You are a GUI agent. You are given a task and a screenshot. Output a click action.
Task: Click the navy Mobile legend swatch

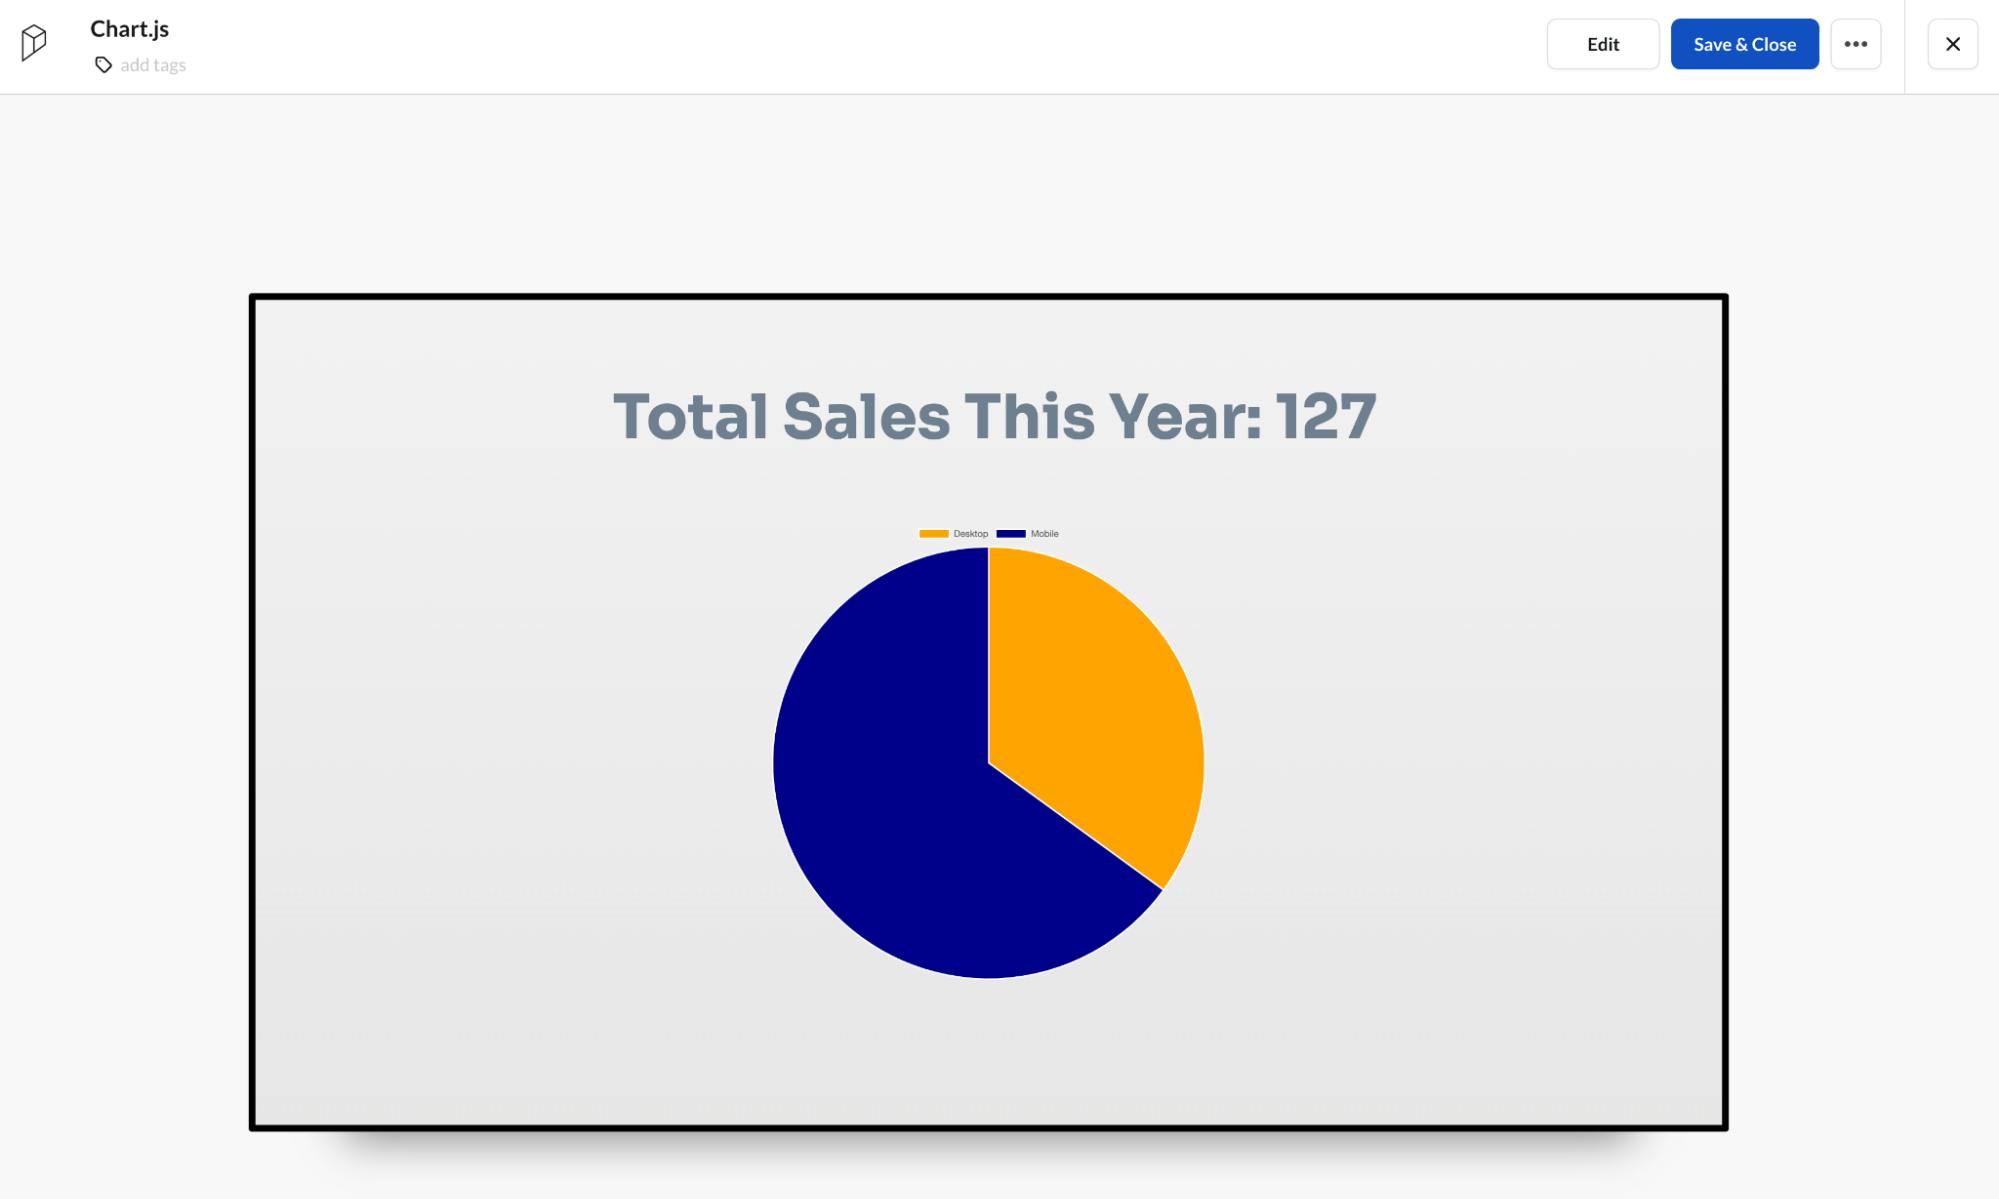pos(1011,534)
